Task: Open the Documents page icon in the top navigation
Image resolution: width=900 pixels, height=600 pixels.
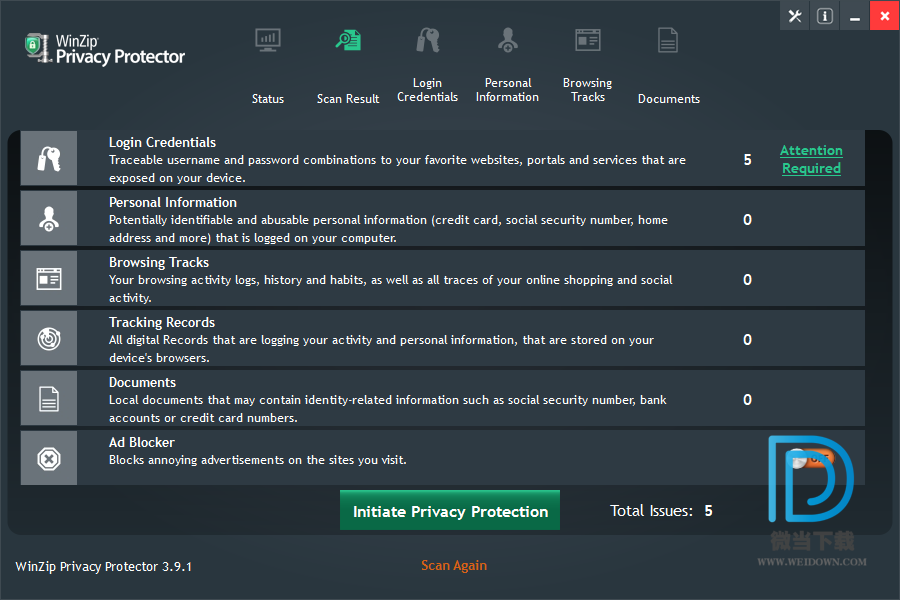Action: [x=668, y=40]
